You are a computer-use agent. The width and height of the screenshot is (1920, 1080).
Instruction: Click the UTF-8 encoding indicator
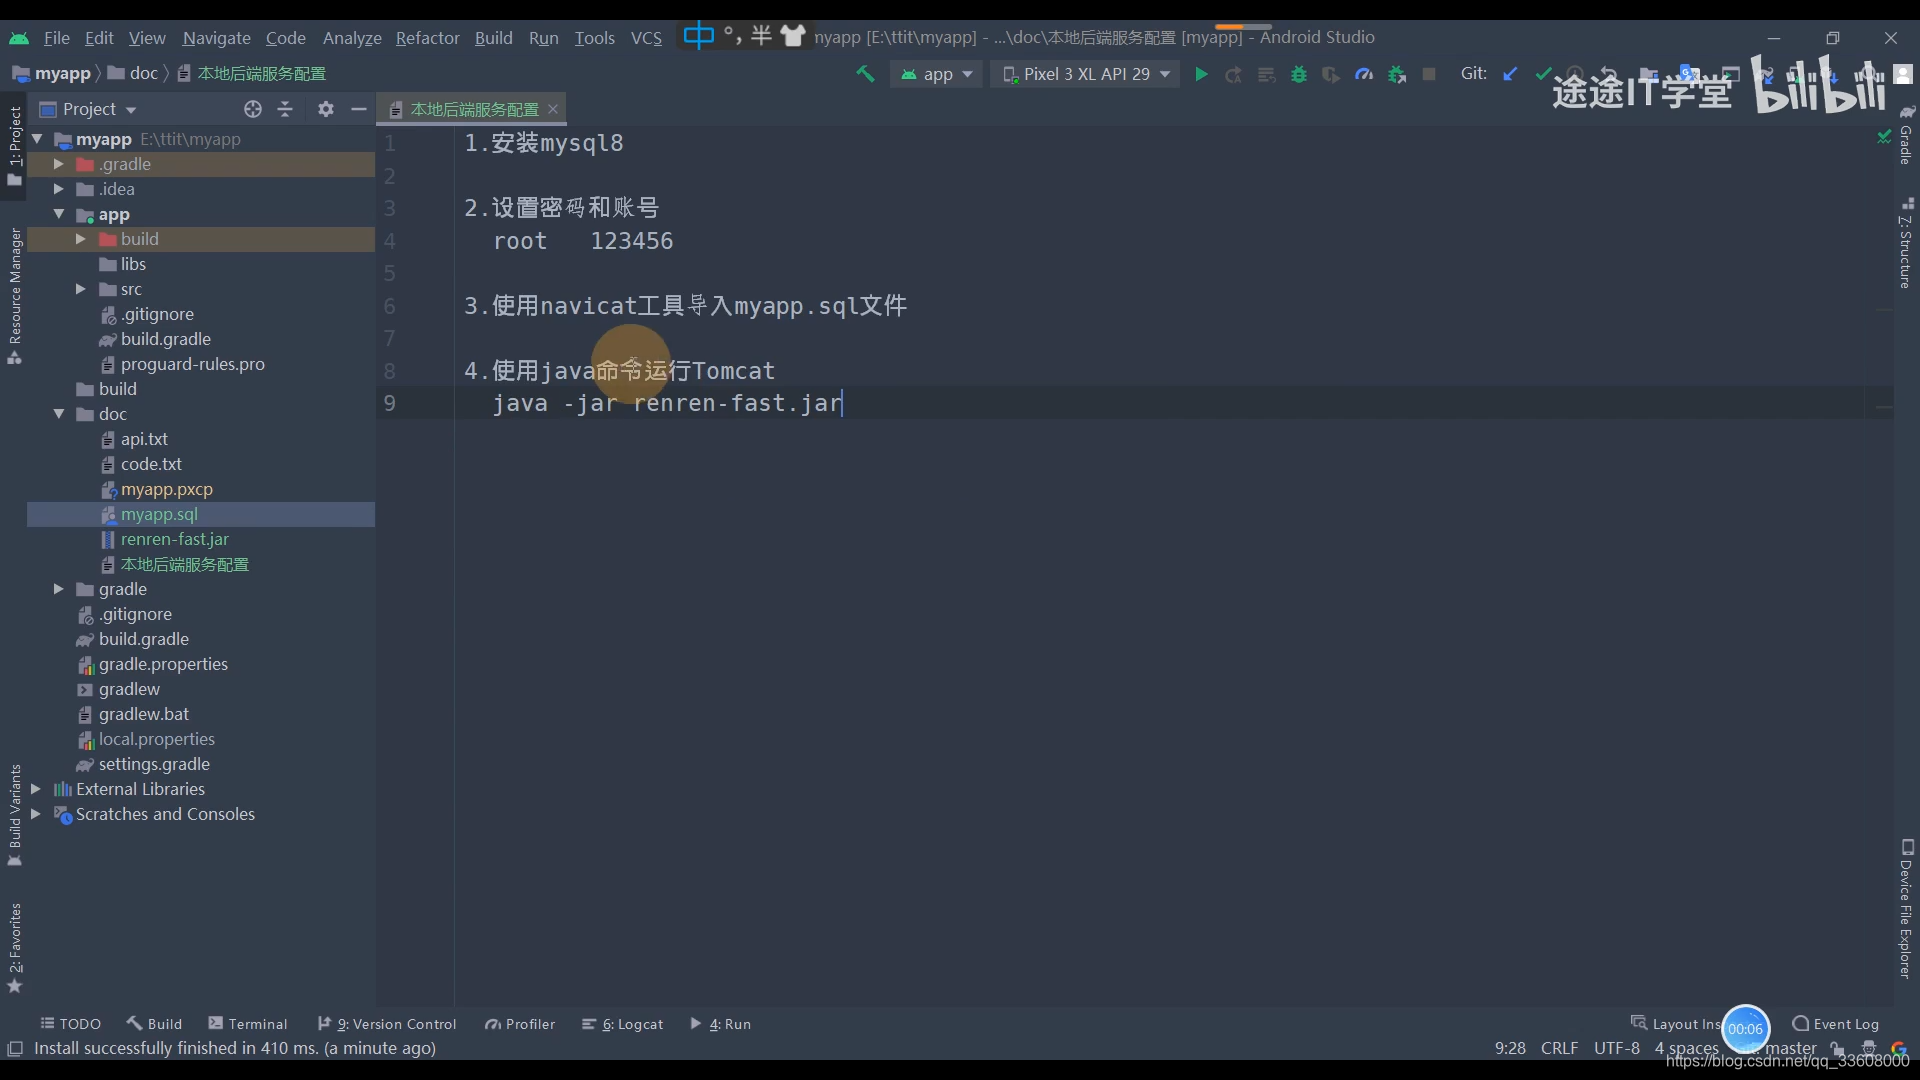tap(1617, 1048)
